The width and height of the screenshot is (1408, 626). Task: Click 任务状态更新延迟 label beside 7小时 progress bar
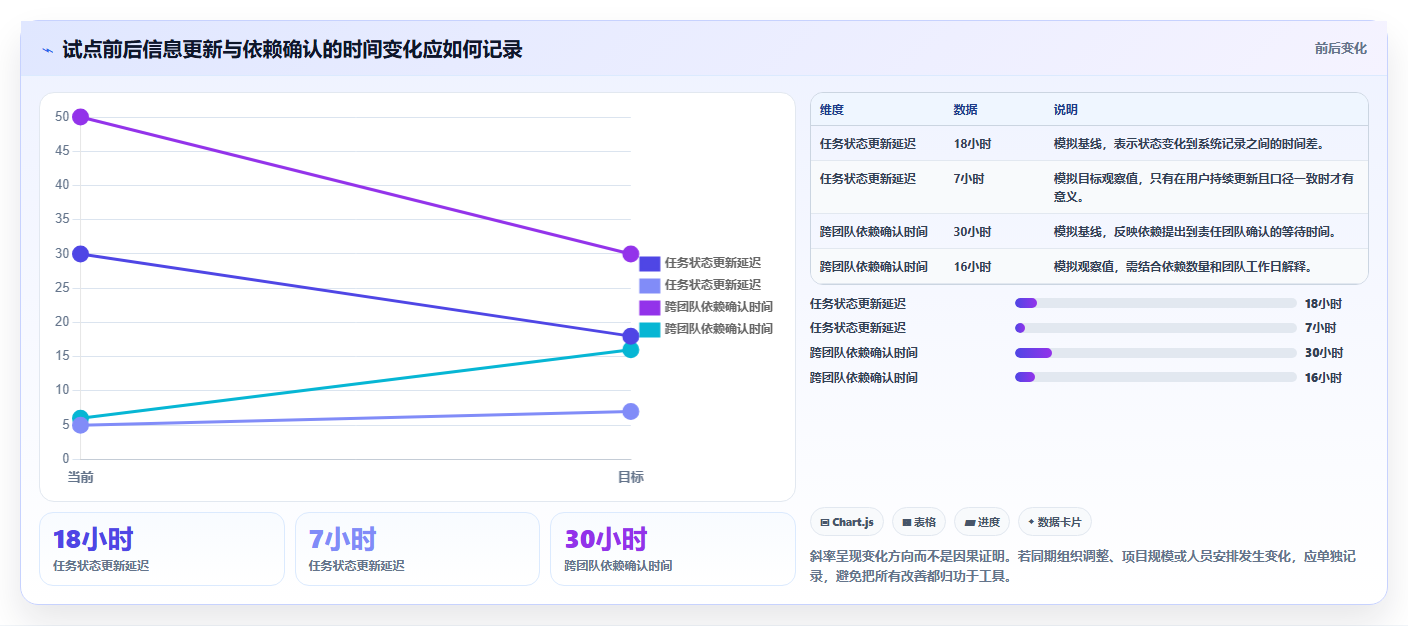coord(858,328)
